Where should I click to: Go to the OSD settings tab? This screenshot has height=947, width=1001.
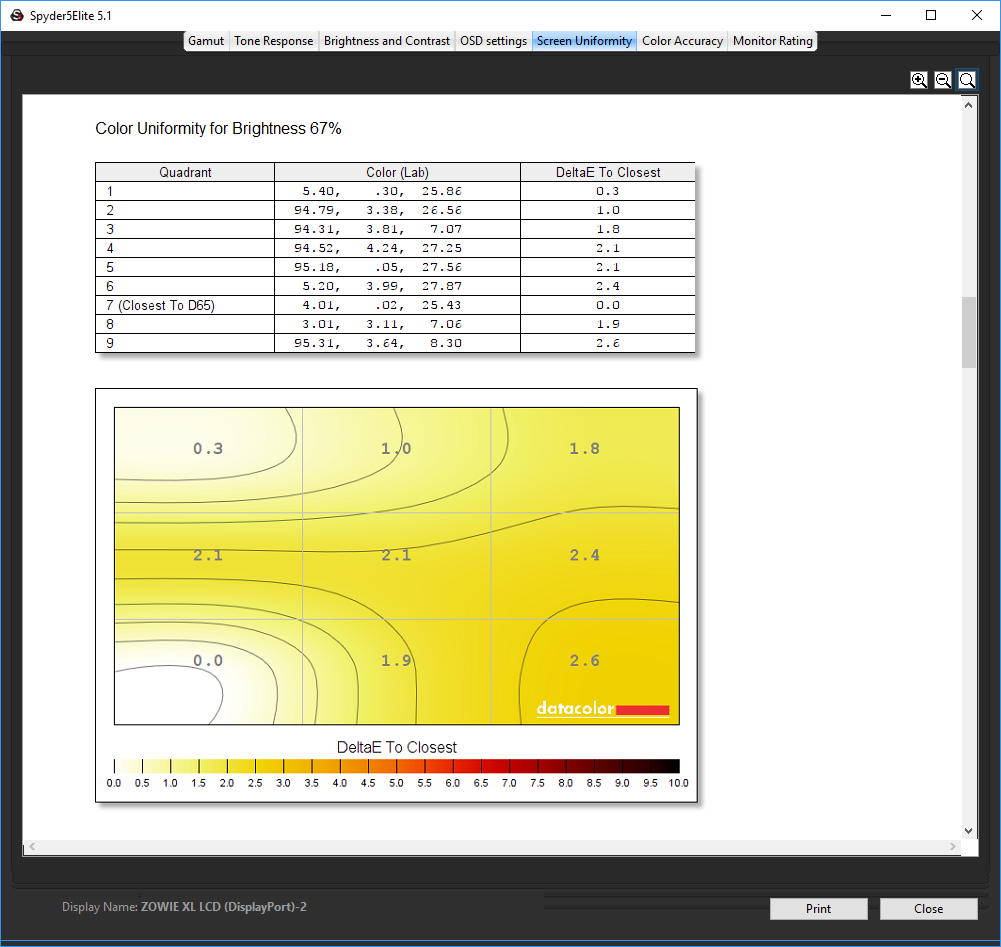pos(493,41)
